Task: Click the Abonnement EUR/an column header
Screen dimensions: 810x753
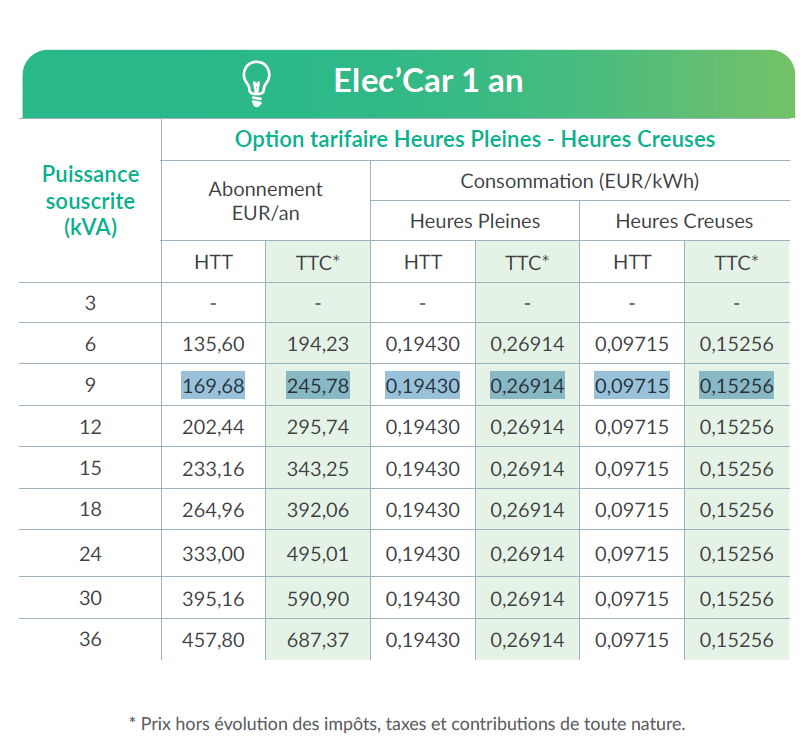Action: tap(266, 201)
